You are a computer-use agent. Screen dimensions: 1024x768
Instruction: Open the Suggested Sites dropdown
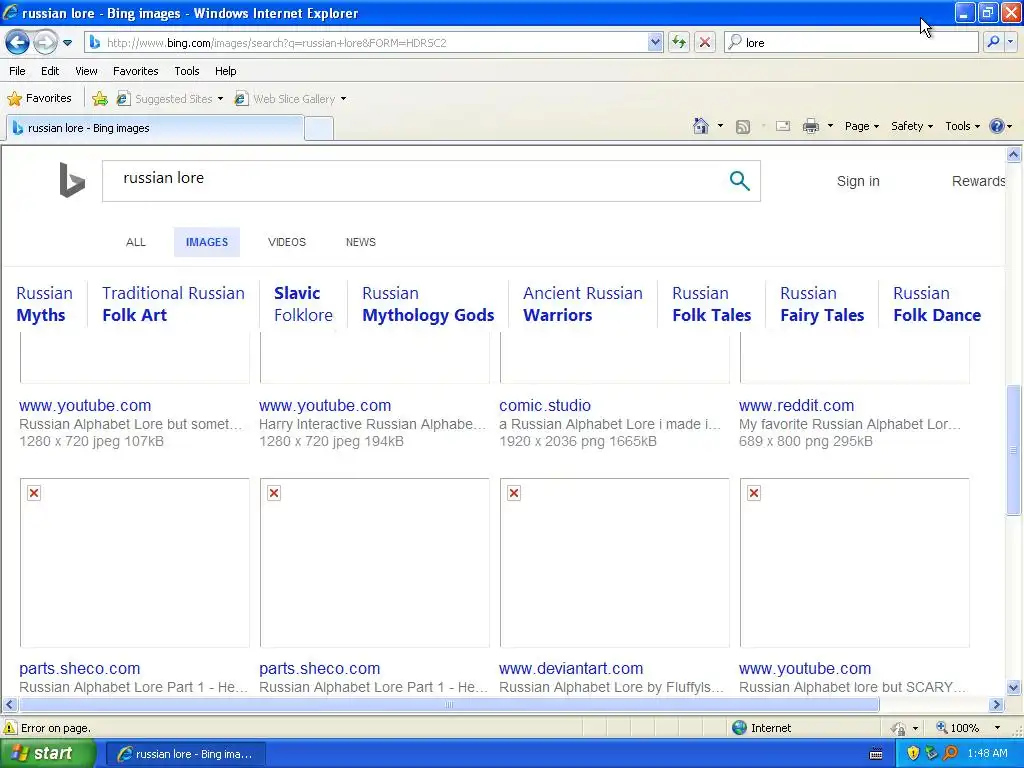(170, 99)
